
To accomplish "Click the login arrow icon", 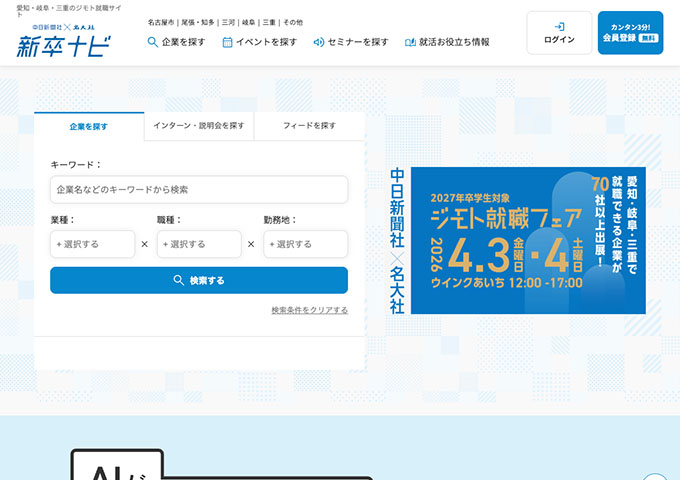I will 559,27.
